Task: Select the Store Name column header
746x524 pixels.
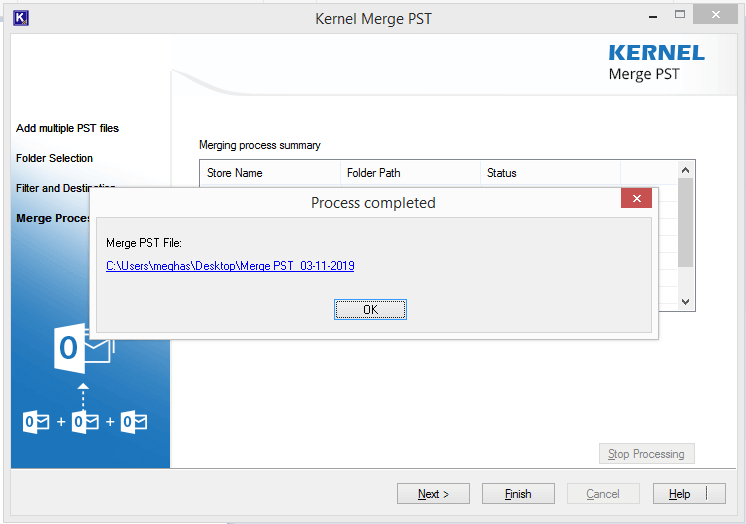Action: pos(270,173)
